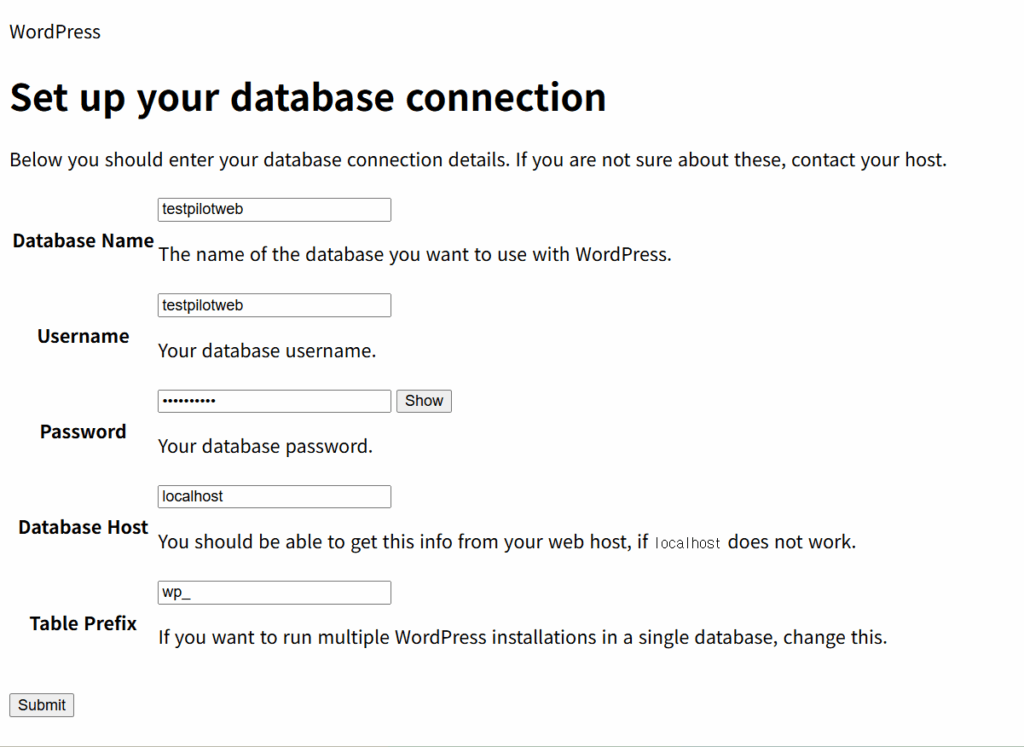The height and width of the screenshot is (747, 1024).
Task: Click the WordPress title text at top
Action: click(55, 32)
